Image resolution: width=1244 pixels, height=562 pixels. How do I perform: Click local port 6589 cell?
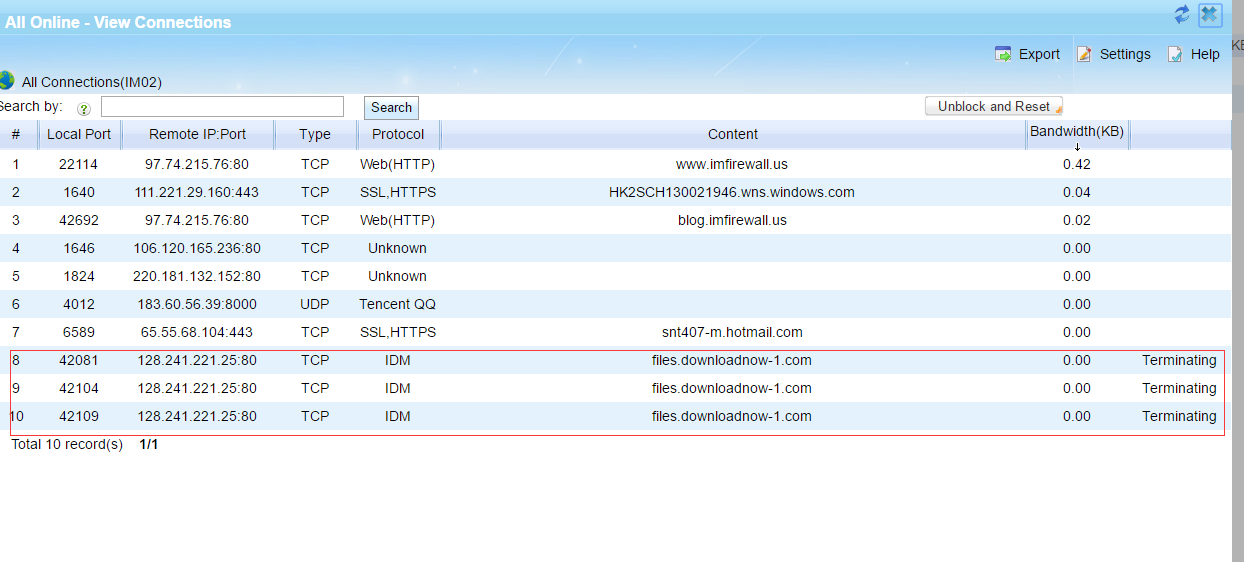click(79, 332)
